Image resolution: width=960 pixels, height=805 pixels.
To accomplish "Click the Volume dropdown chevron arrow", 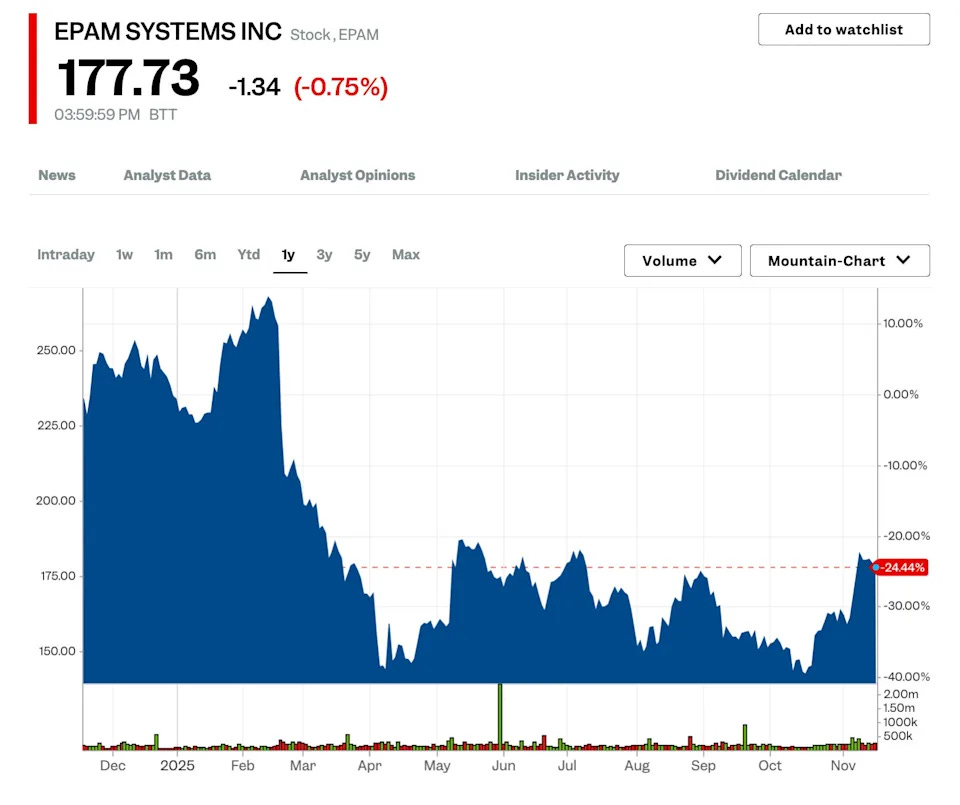I will pyautogui.click(x=714, y=260).
